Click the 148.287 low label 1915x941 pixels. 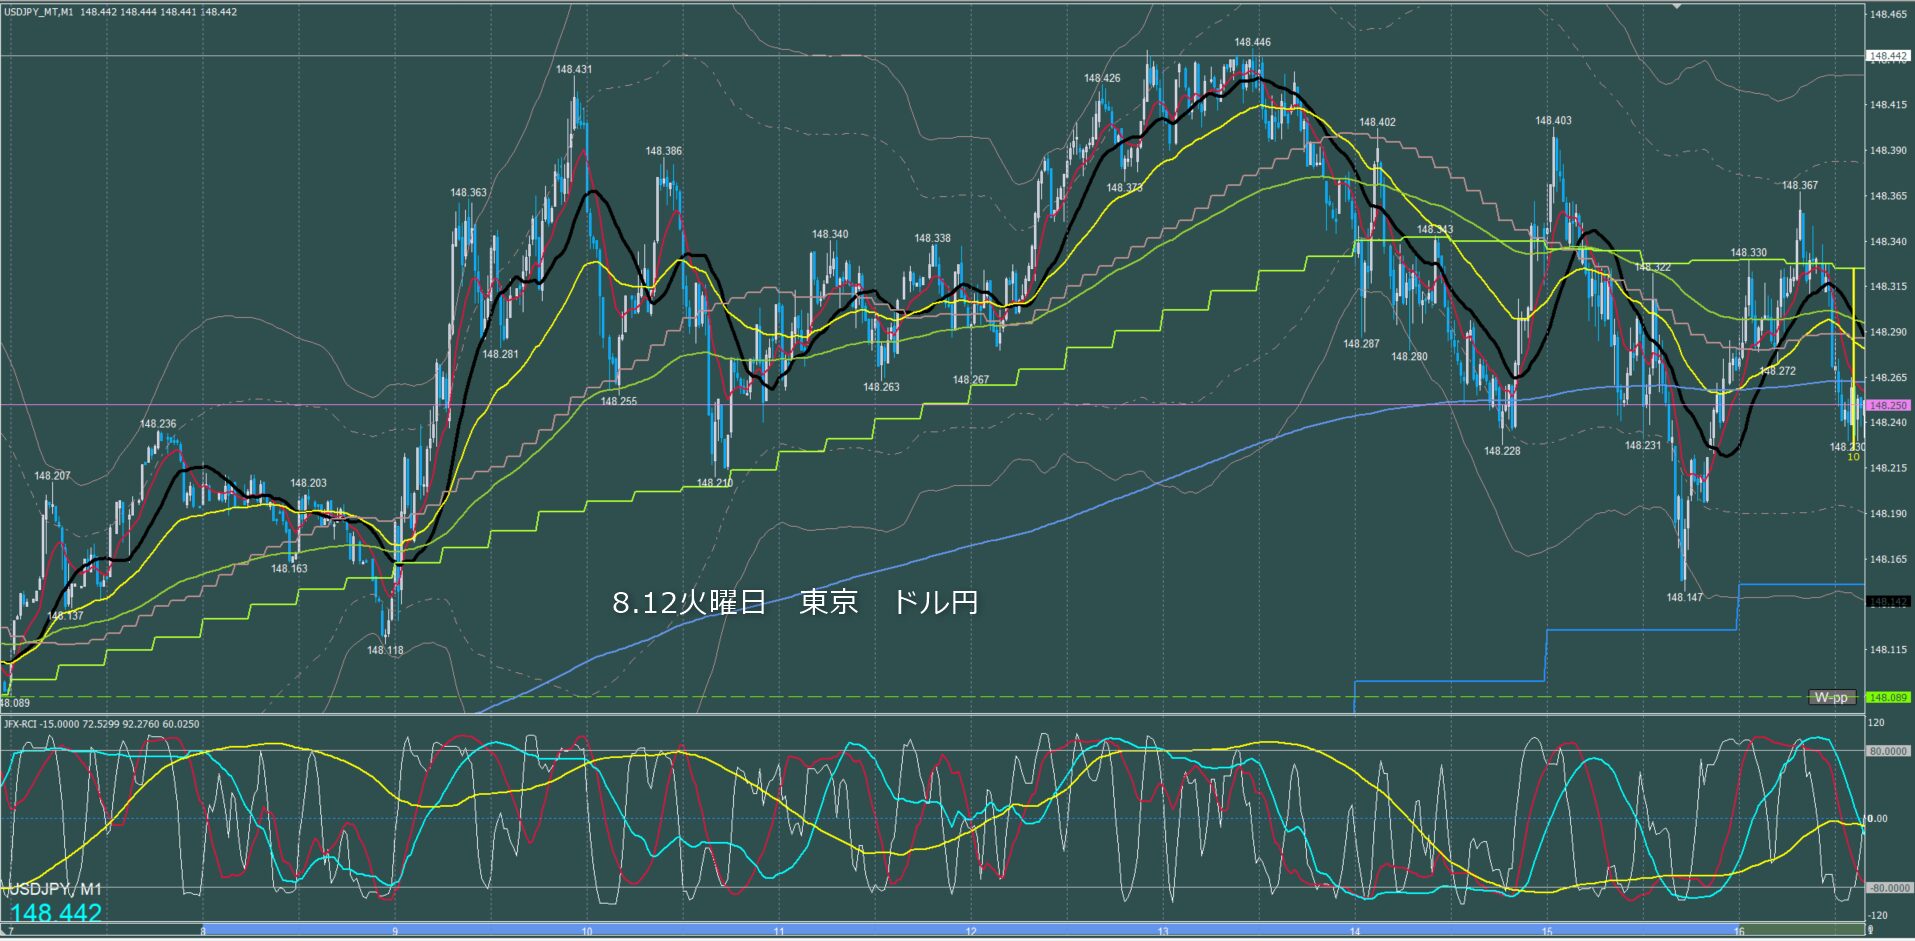click(x=1361, y=343)
